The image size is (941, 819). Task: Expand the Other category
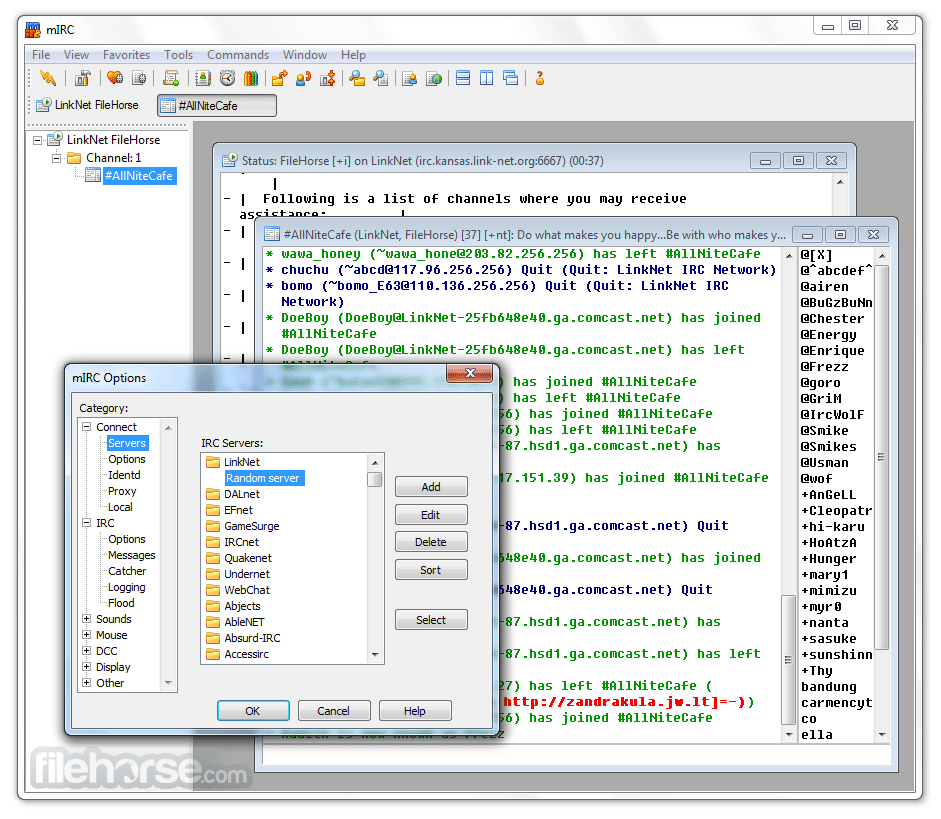86,683
